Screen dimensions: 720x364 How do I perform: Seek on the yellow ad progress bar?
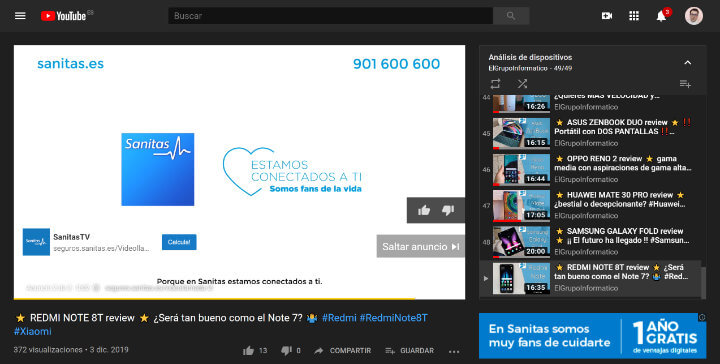[x=239, y=298]
